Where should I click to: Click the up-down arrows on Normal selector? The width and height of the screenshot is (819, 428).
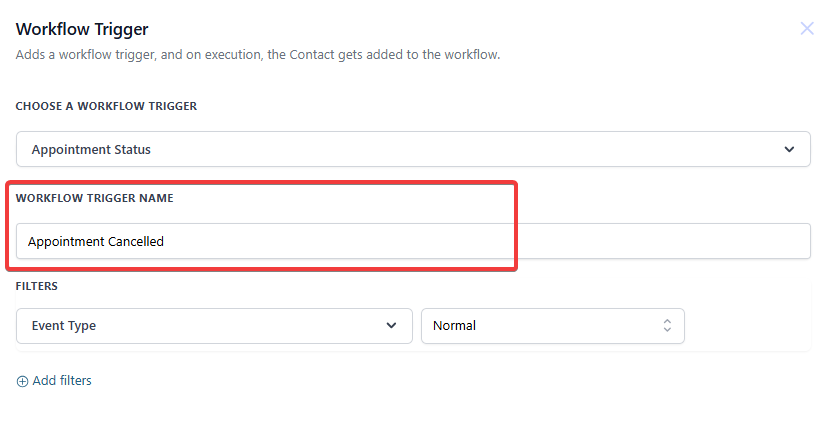(667, 326)
